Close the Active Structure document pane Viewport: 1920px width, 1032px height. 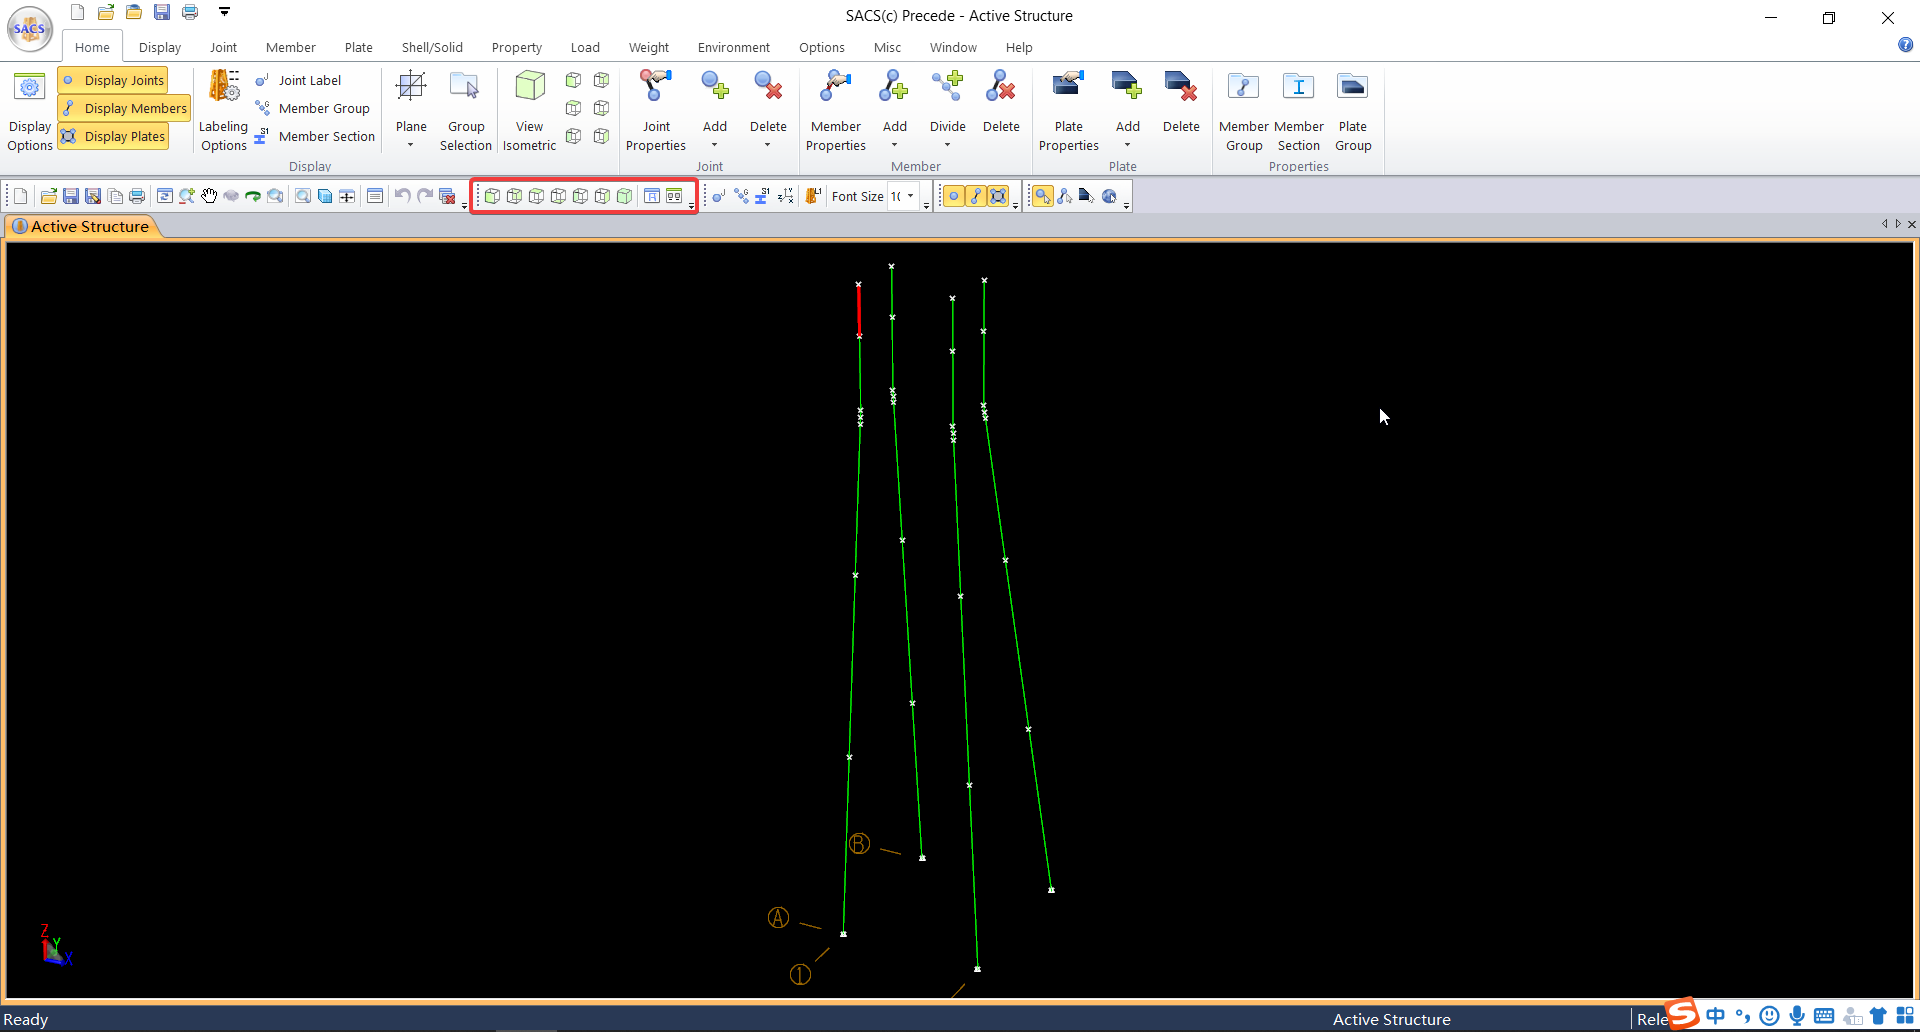pos(1912,224)
